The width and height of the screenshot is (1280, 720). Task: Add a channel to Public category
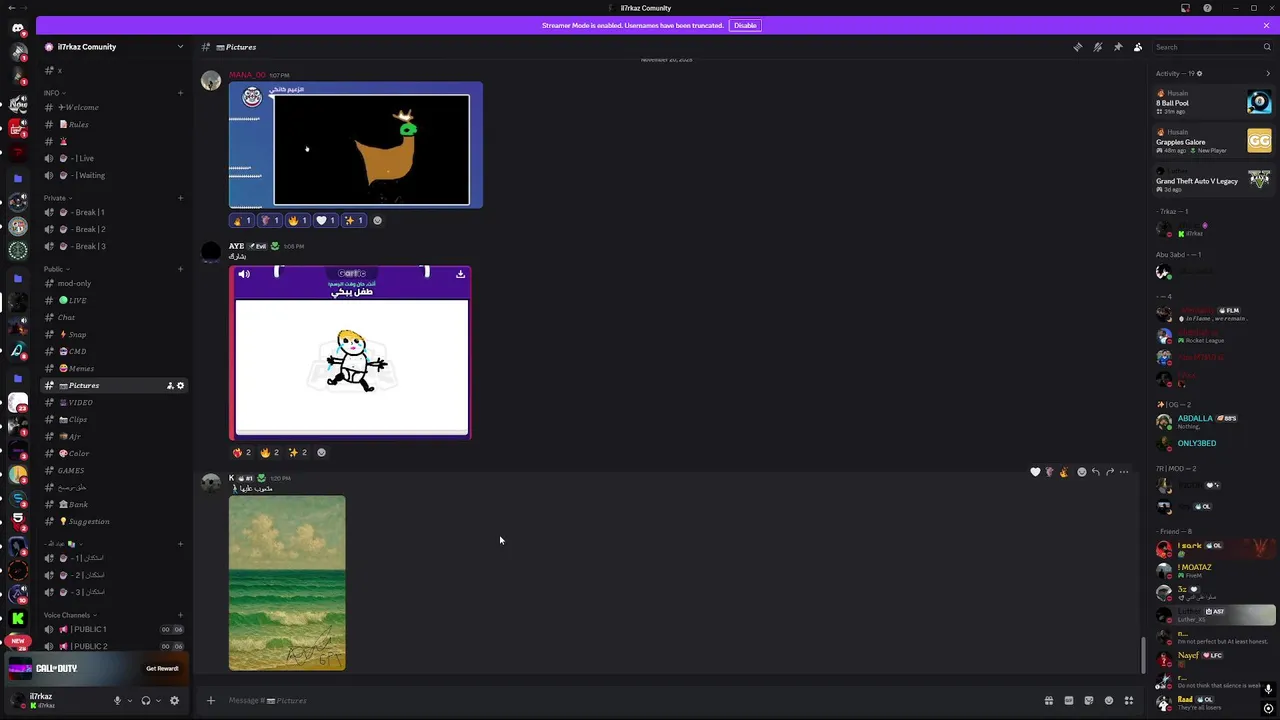pos(180,269)
